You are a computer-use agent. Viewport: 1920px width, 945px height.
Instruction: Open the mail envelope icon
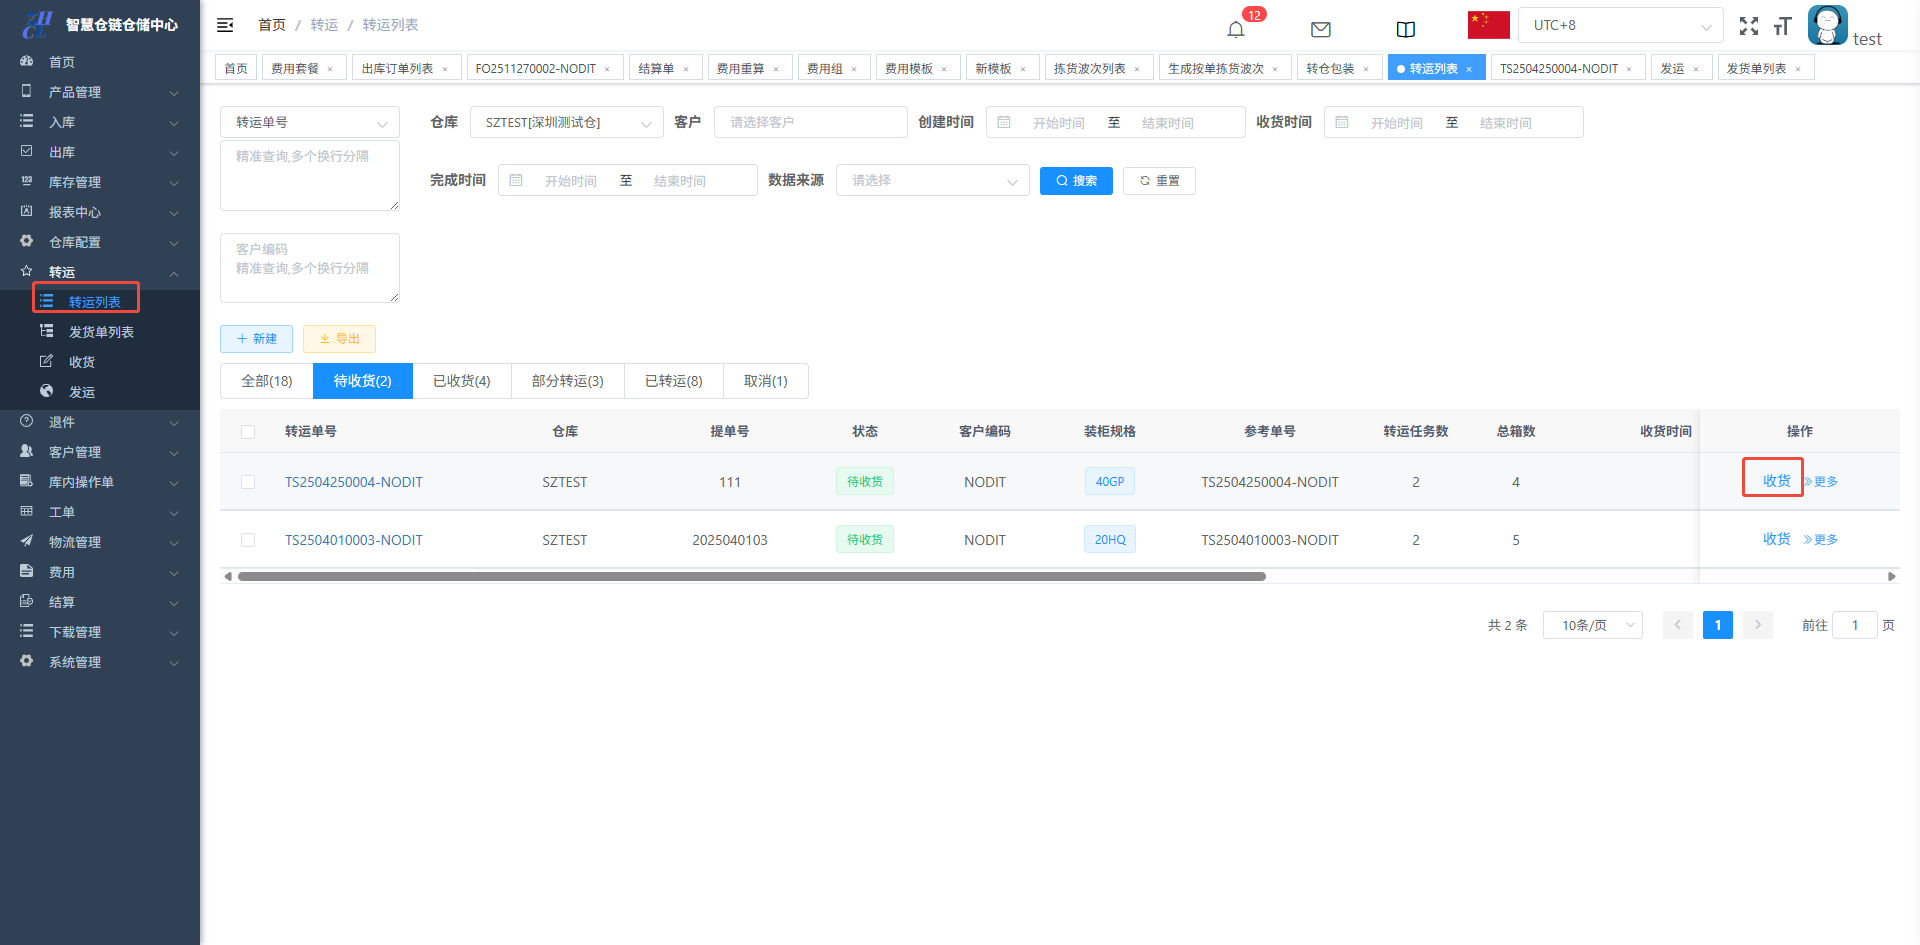[1320, 29]
